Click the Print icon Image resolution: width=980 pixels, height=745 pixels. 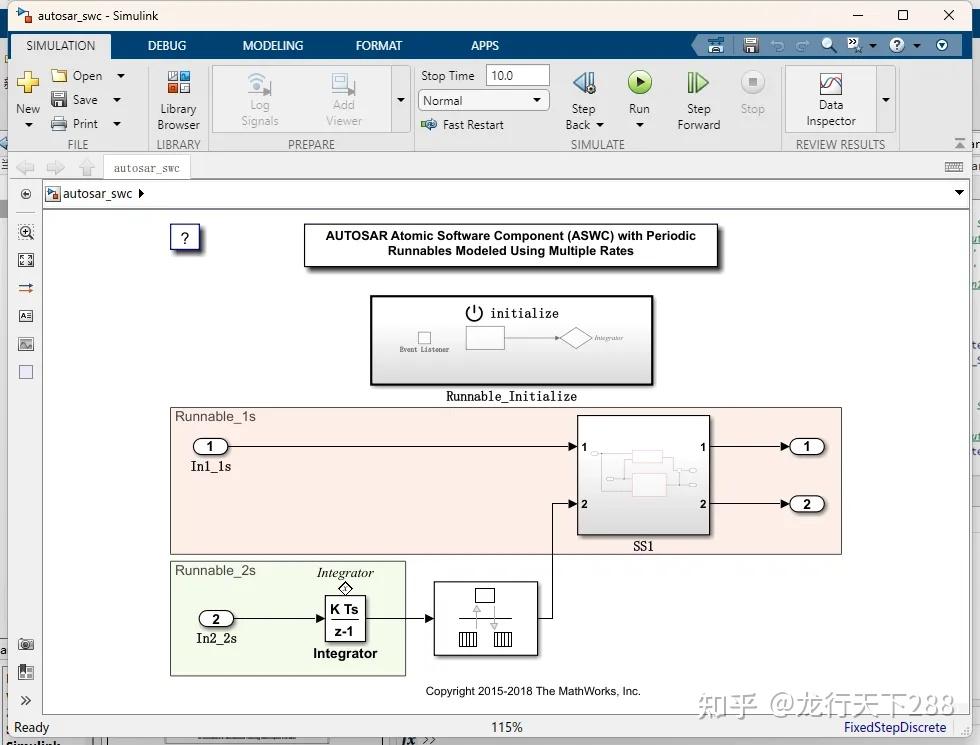pos(59,124)
